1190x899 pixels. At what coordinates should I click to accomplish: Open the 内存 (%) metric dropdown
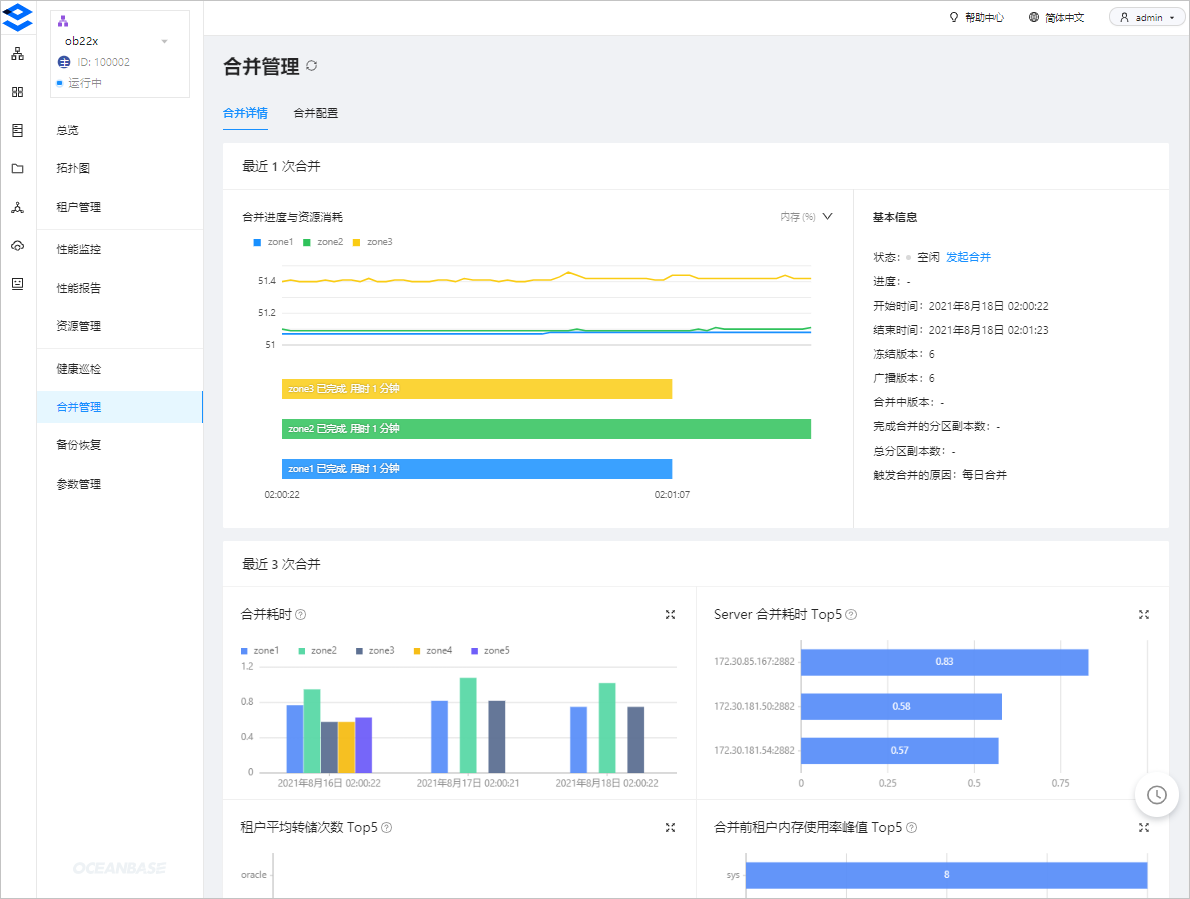click(x=806, y=217)
